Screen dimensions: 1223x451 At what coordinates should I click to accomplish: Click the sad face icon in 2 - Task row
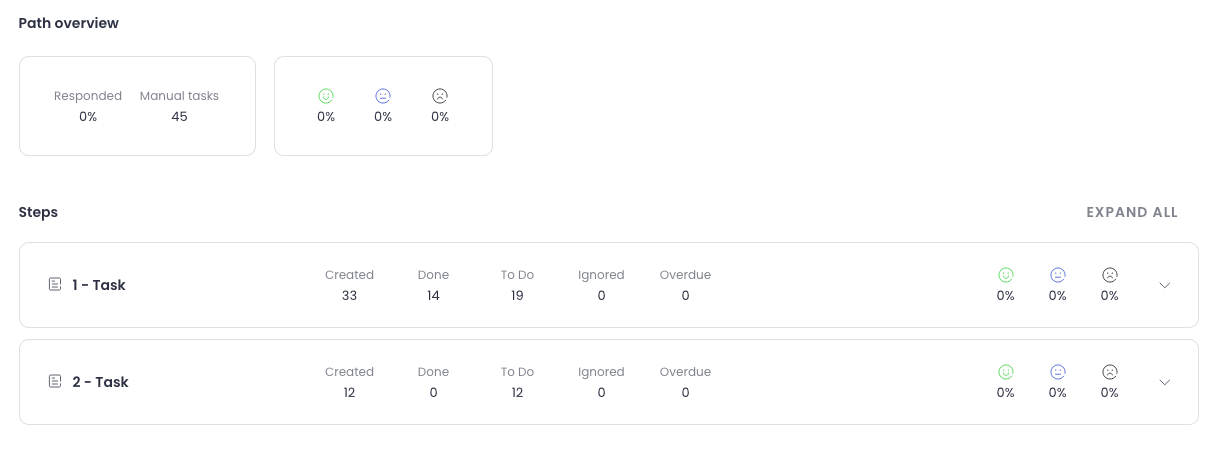1110,371
